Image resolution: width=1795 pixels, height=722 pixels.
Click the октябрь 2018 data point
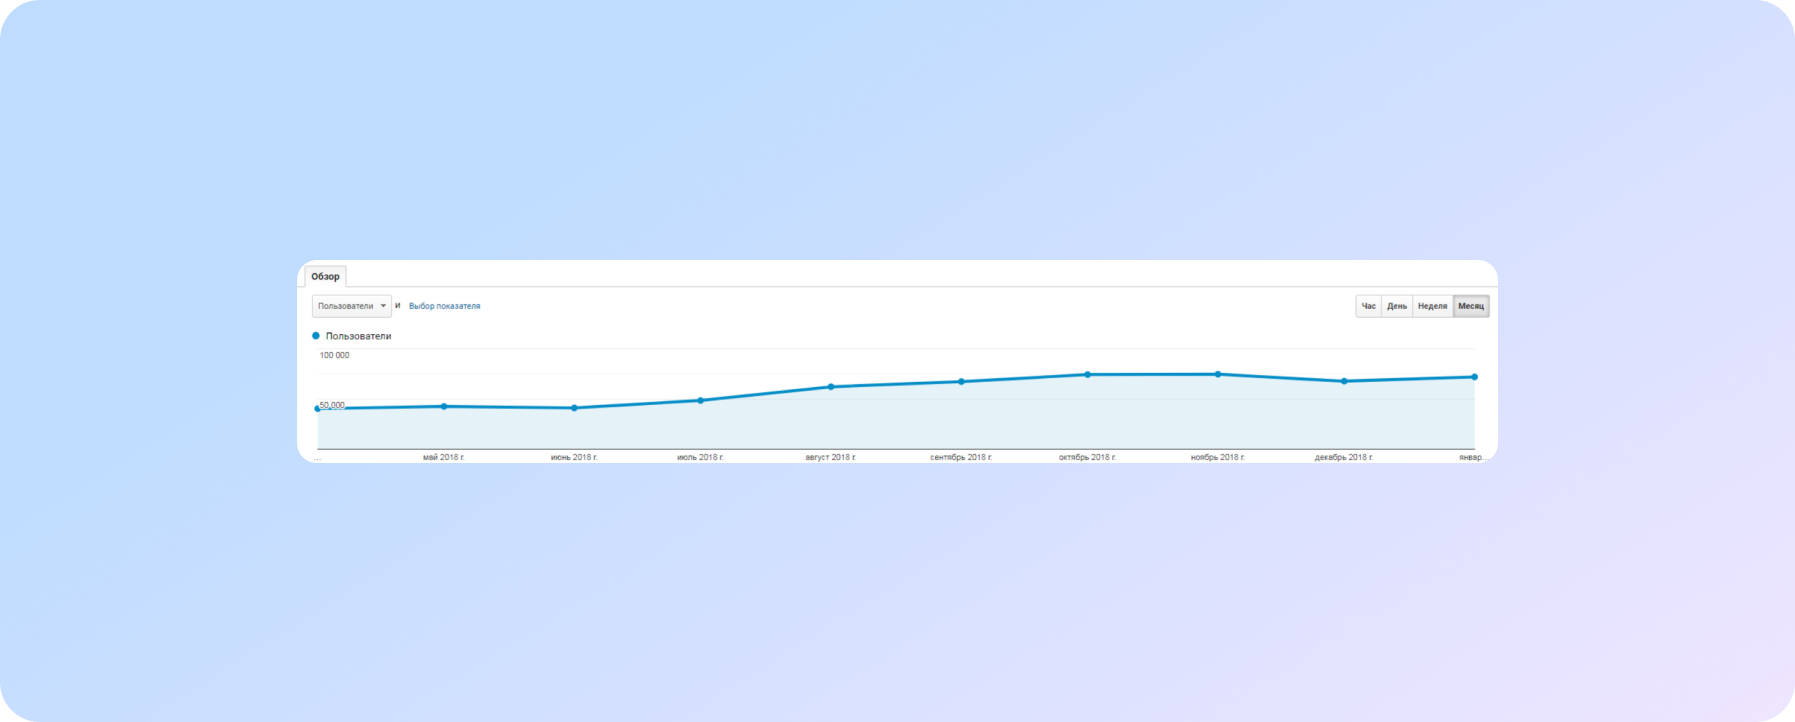[x=1088, y=374]
